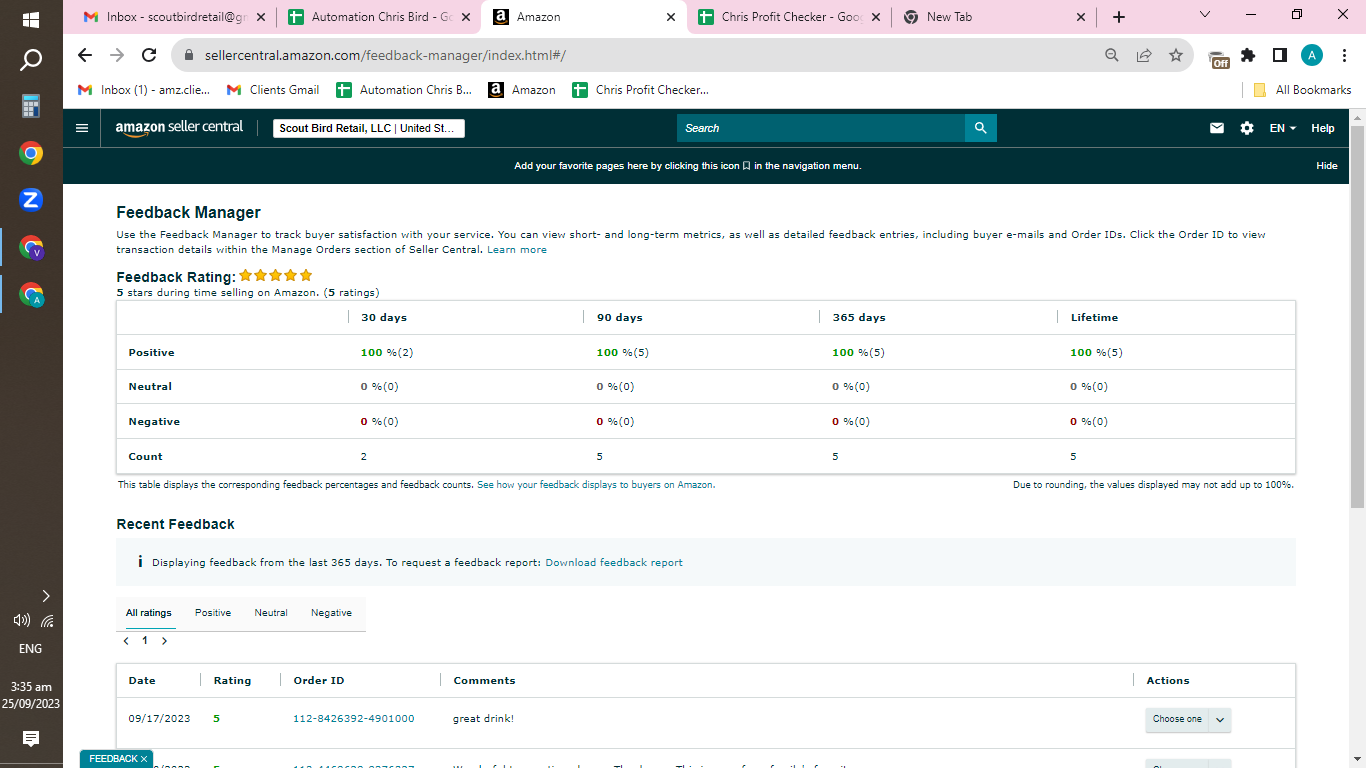Open the FEEDBACK widget button

coord(117,759)
